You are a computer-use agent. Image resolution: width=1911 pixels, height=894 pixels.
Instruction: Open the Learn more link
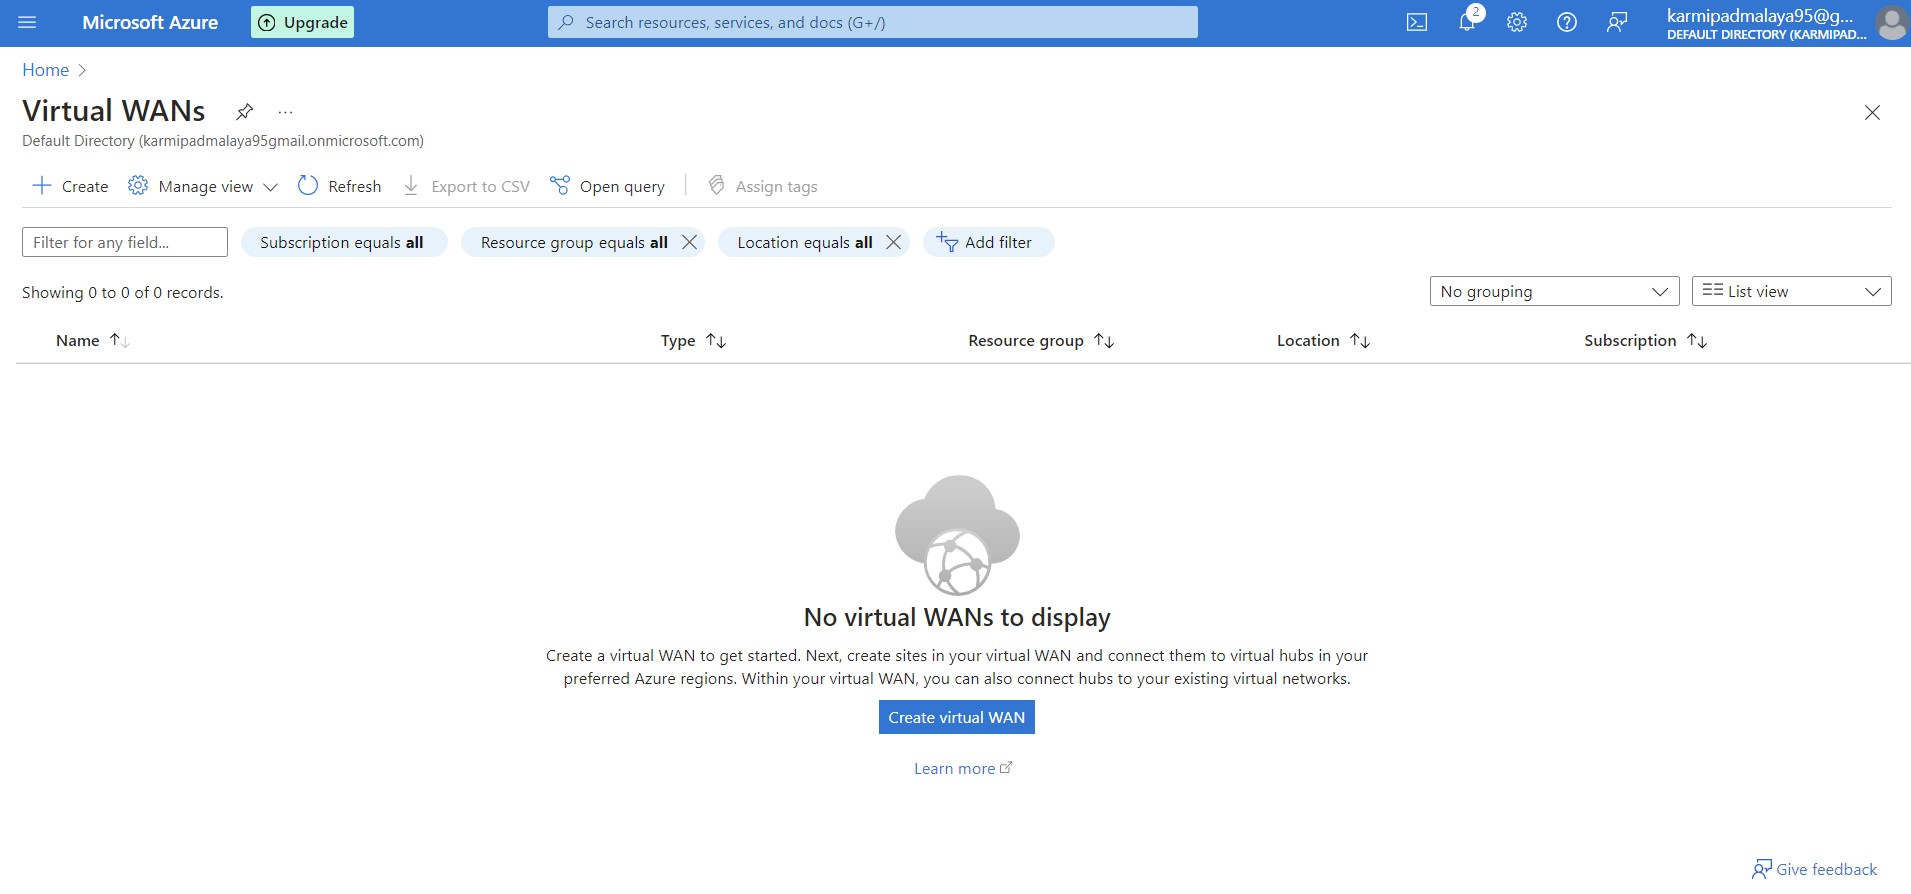pos(963,768)
